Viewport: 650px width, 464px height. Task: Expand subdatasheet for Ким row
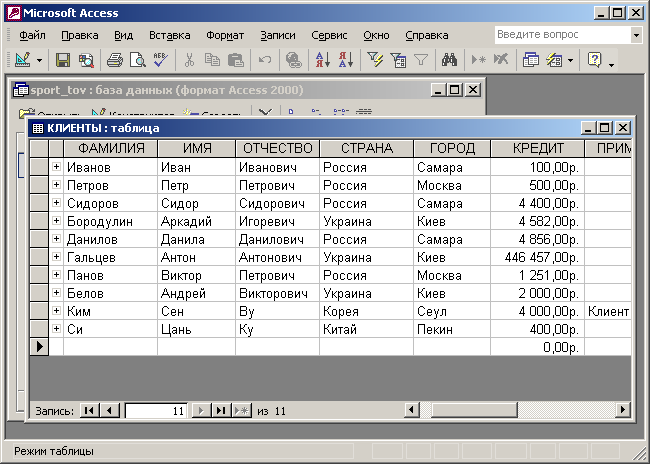coord(56,311)
